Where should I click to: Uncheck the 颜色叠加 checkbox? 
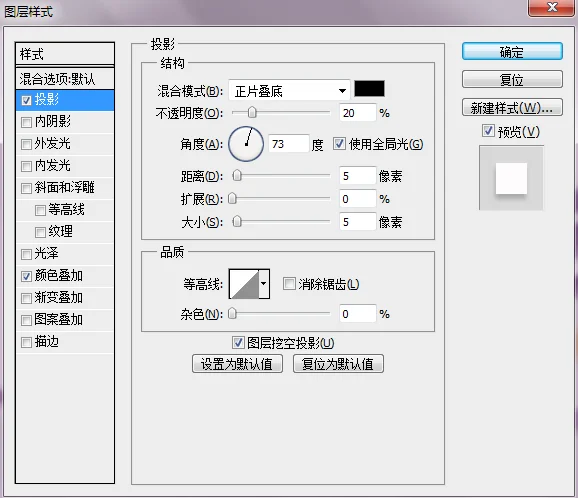click(26, 276)
